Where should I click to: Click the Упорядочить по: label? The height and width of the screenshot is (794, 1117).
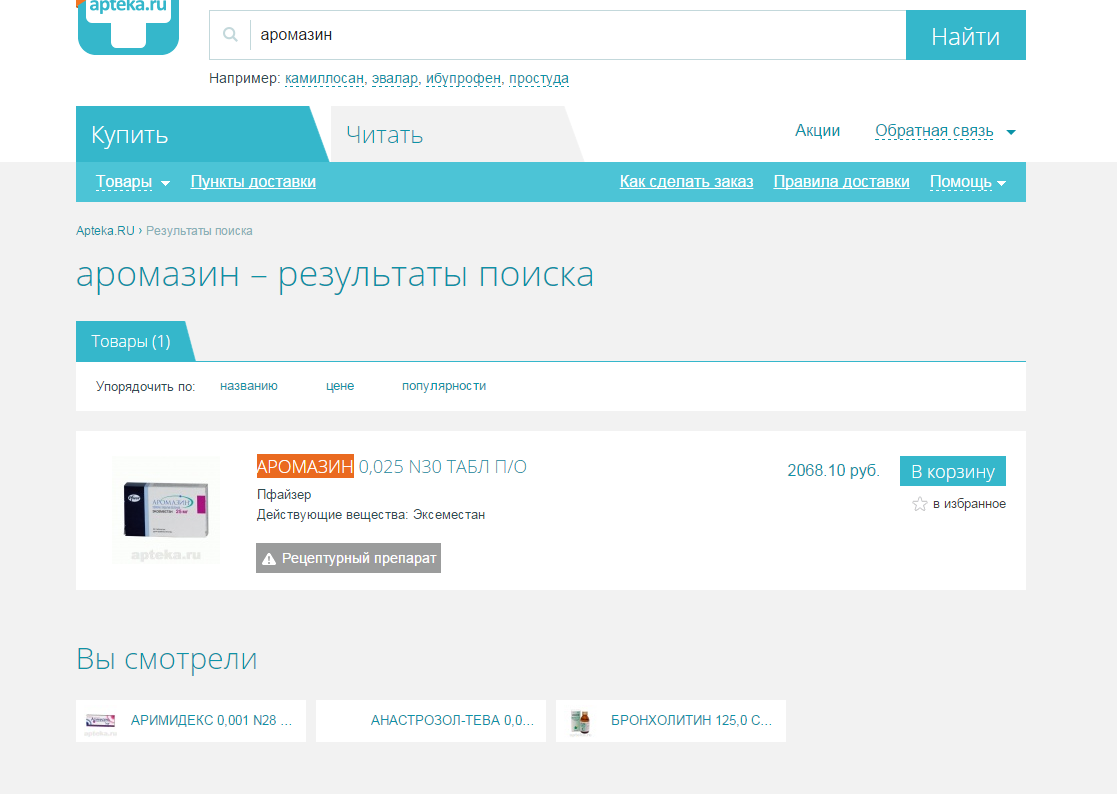coord(145,387)
